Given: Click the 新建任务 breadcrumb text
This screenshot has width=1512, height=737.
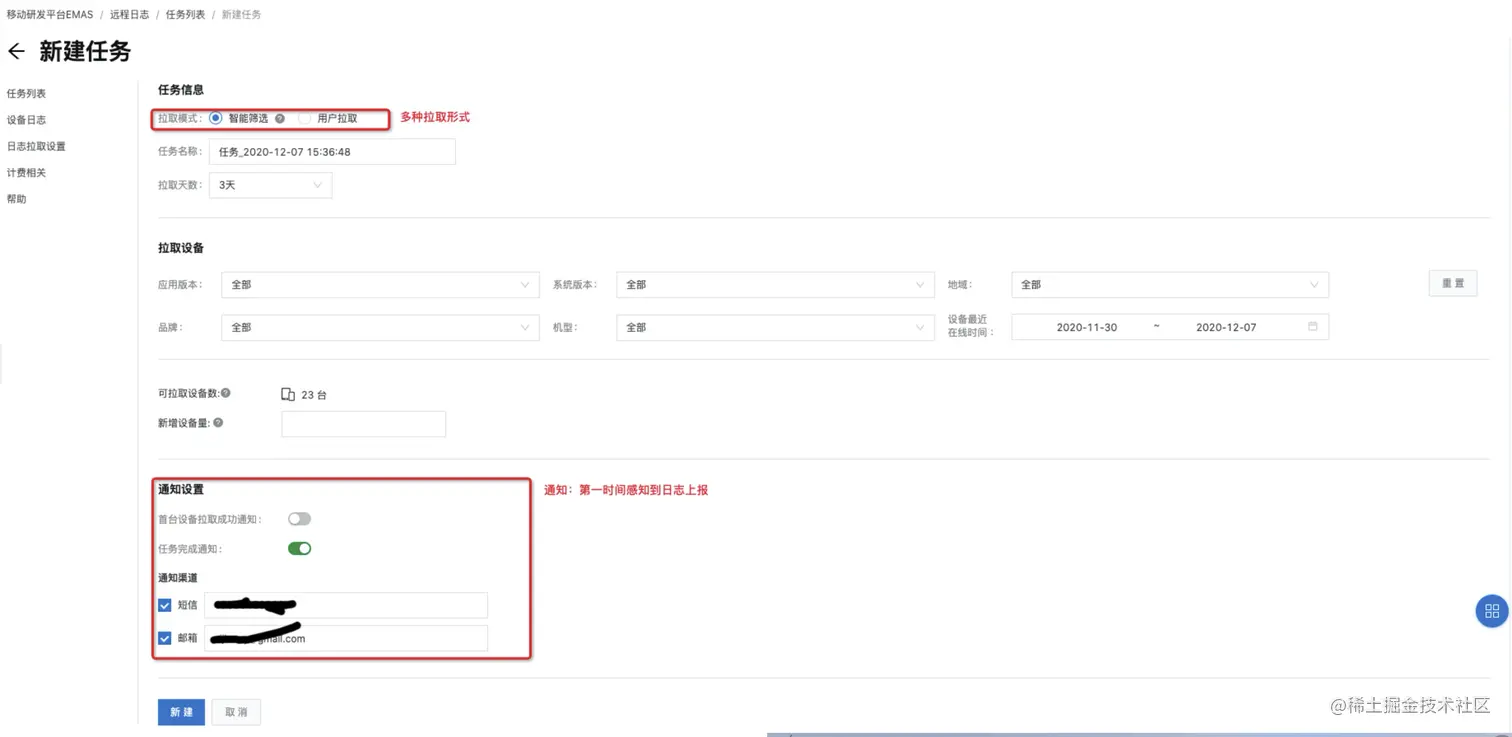Looking at the screenshot, I should (x=241, y=15).
